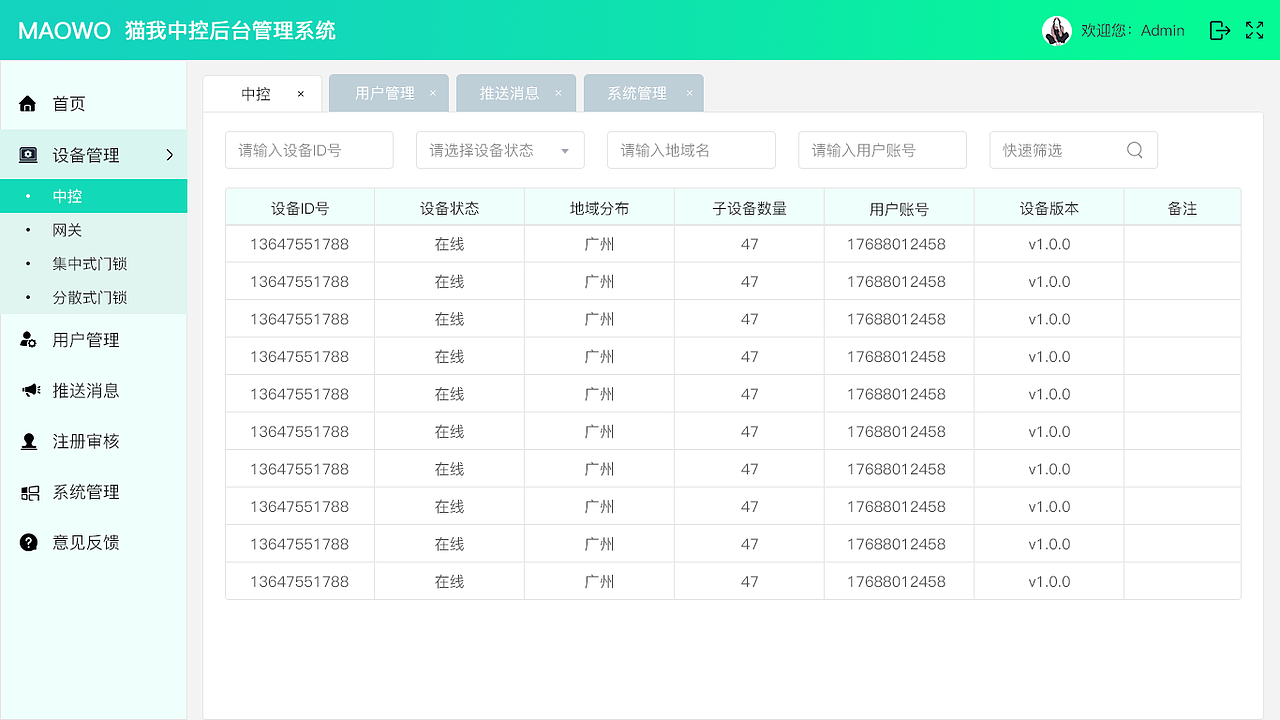Click the 注册审核 person icon

click(29, 441)
